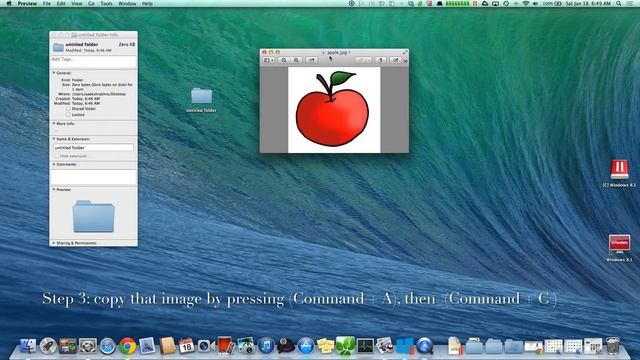Expand the Sharing & Permissions section

[54, 243]
